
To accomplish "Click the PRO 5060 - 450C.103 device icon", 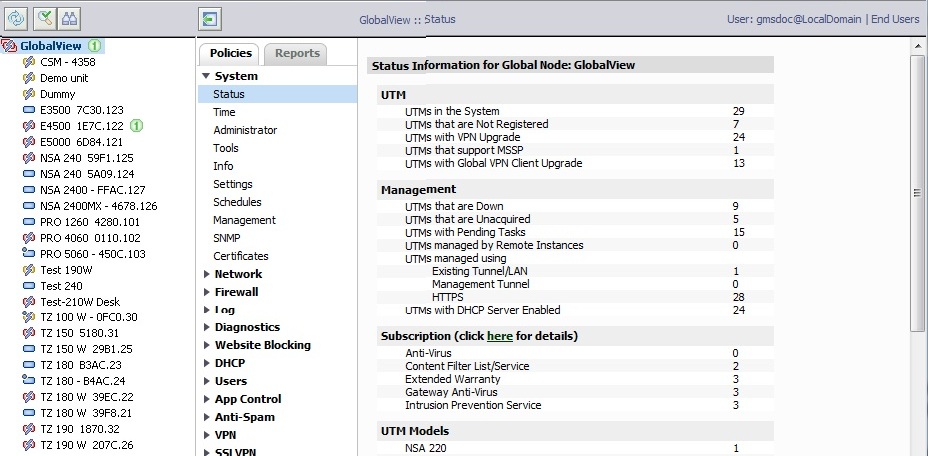I will pyautogui.click(x=29, y=253).
